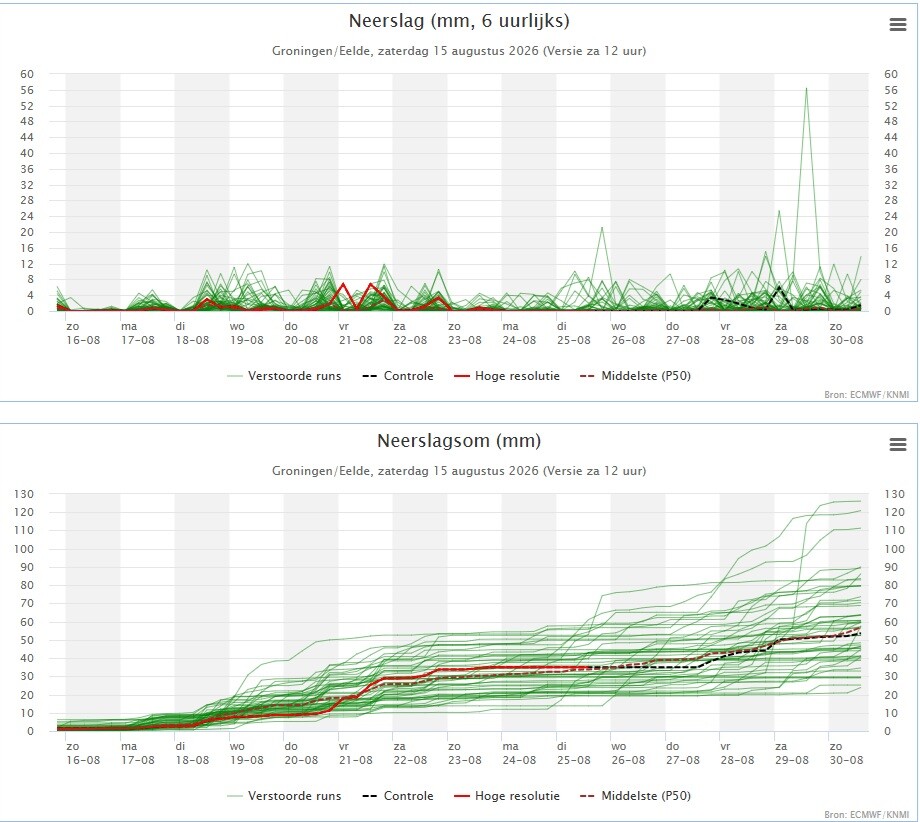920x822 pixels.
Task: Click the Neerslag (mm, 6 uurlijks) title
Action: [459, 21]
